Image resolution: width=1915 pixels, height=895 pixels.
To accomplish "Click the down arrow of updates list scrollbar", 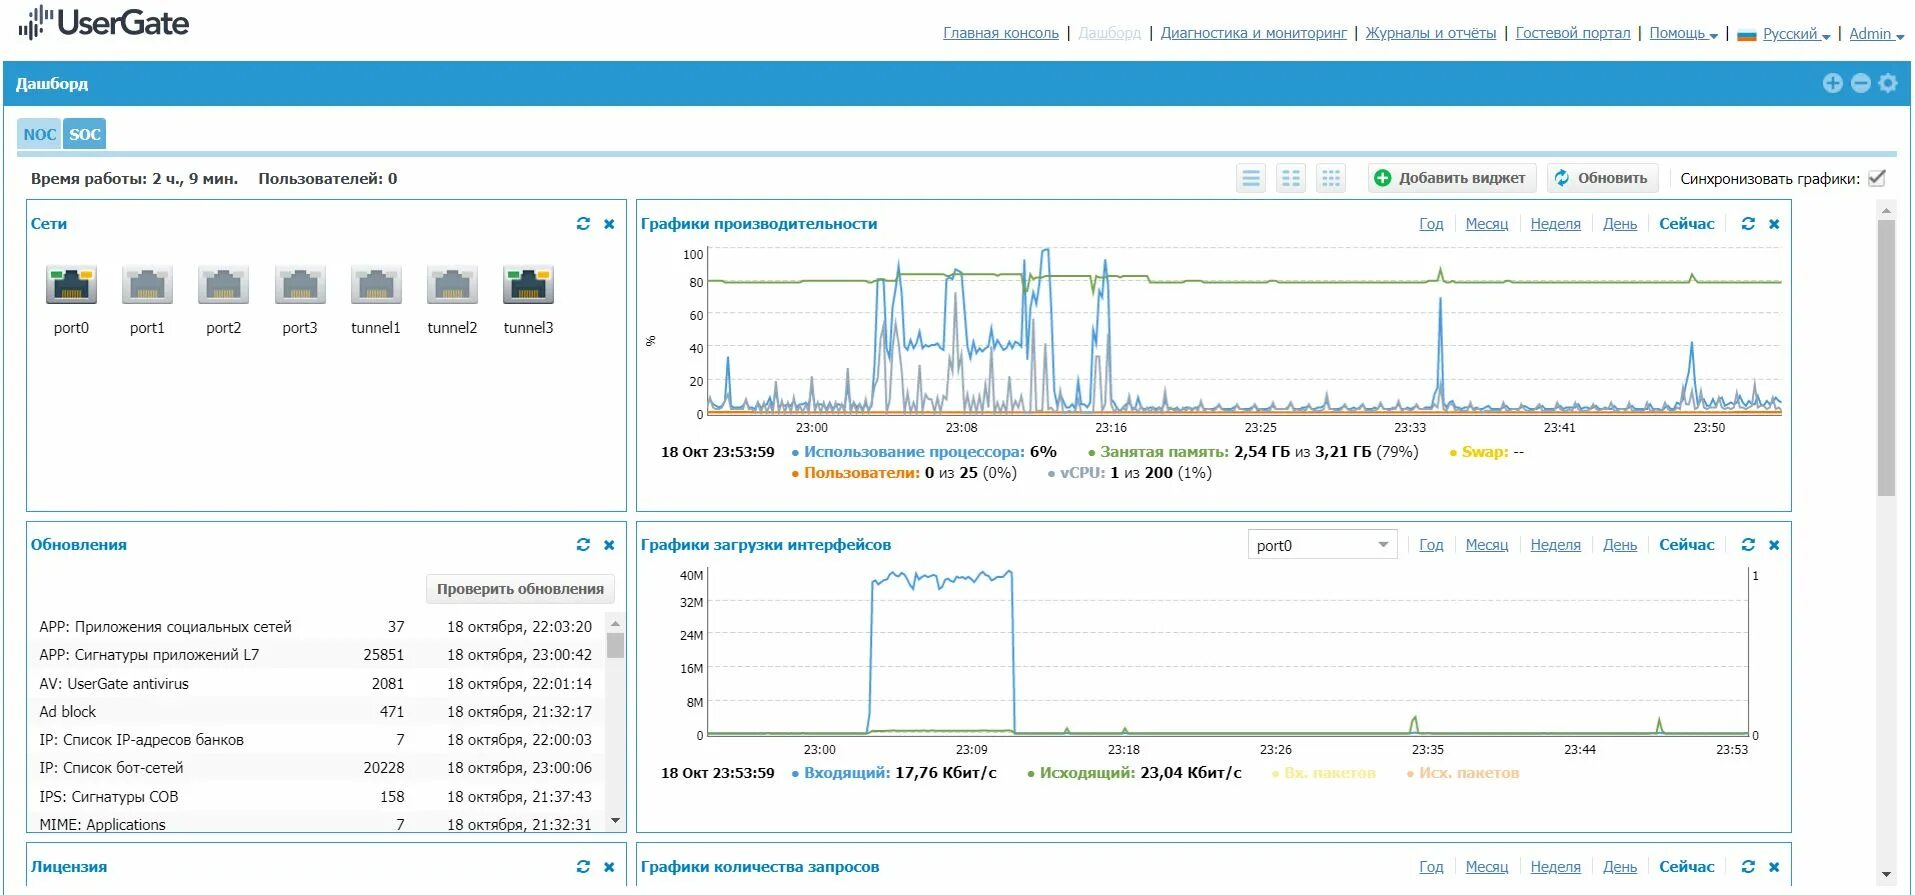I will (615, 821).
